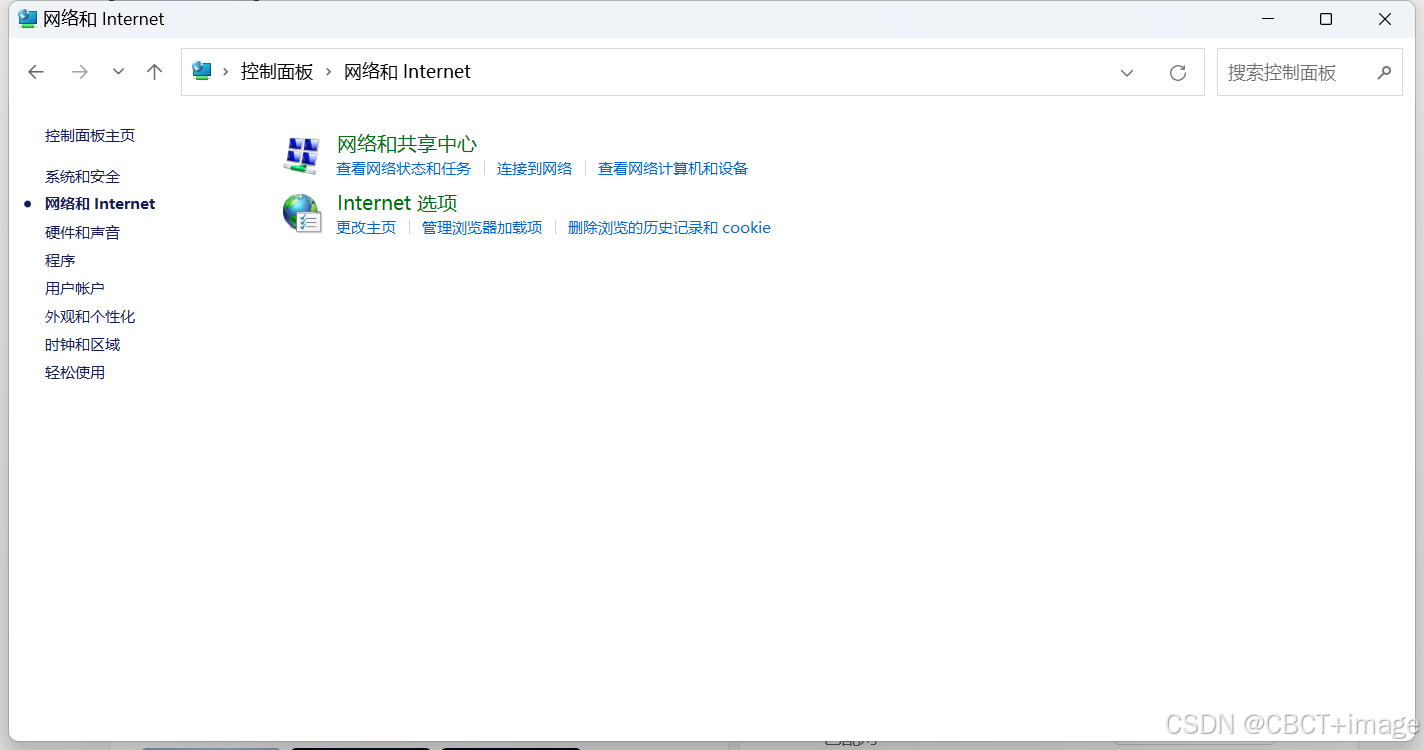Select 网络和 Internet sidebar category

[x=100, y=204]
